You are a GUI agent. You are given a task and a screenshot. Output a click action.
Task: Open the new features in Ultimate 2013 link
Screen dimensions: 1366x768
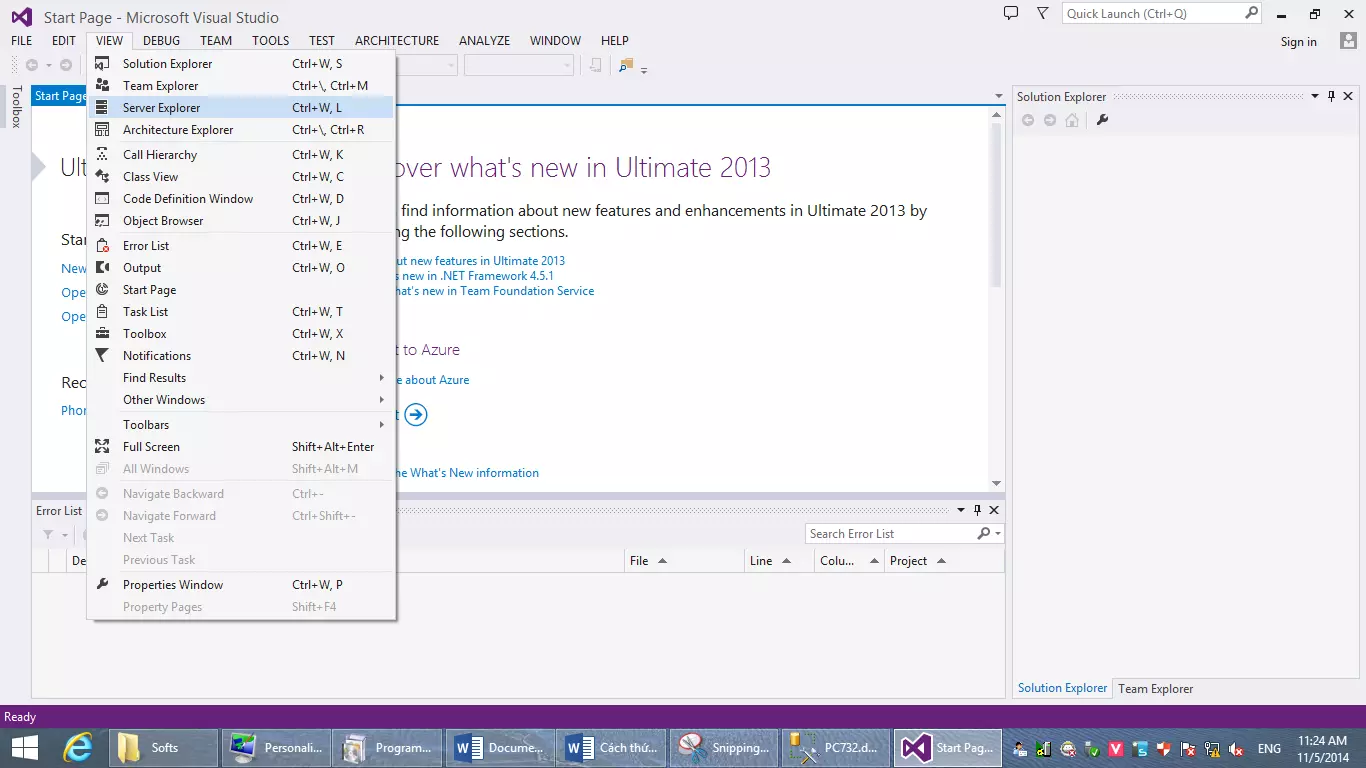click(x=481, y=261)
